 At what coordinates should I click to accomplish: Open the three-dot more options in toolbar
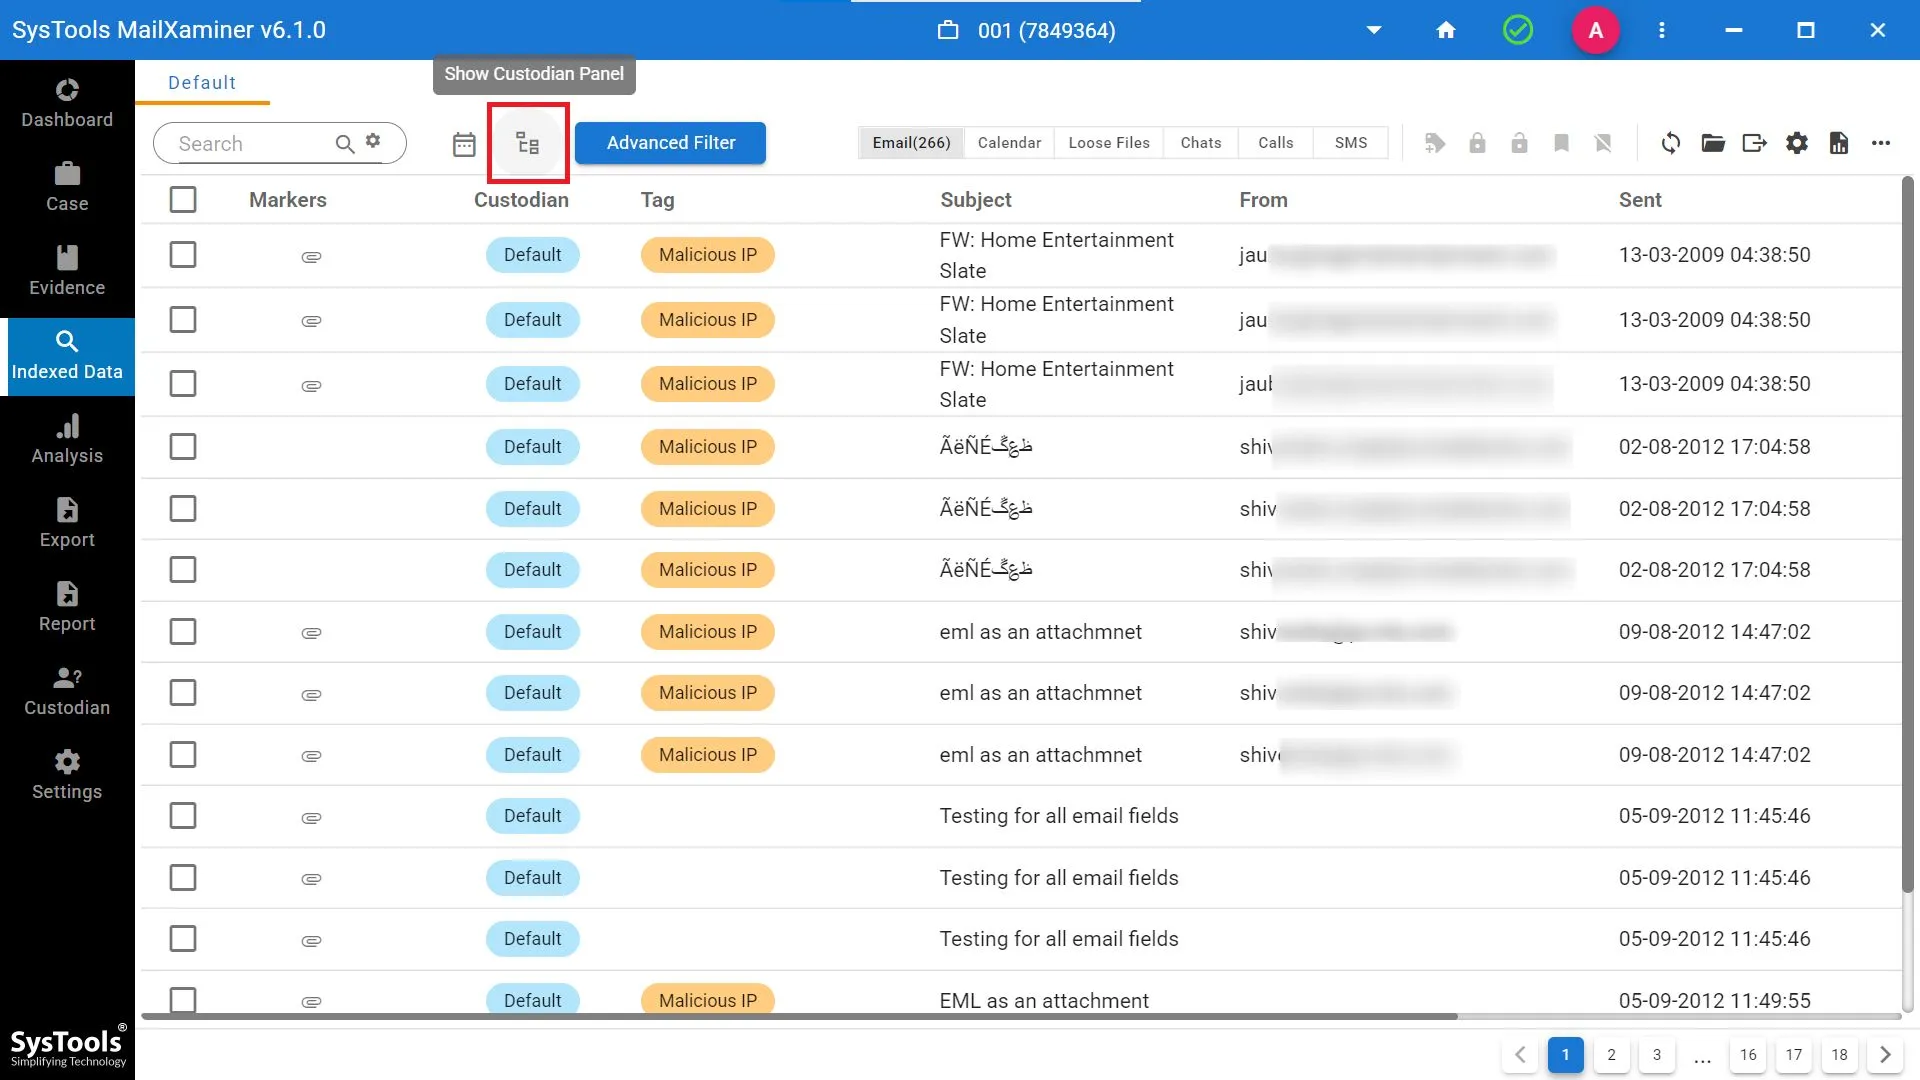1881,143
